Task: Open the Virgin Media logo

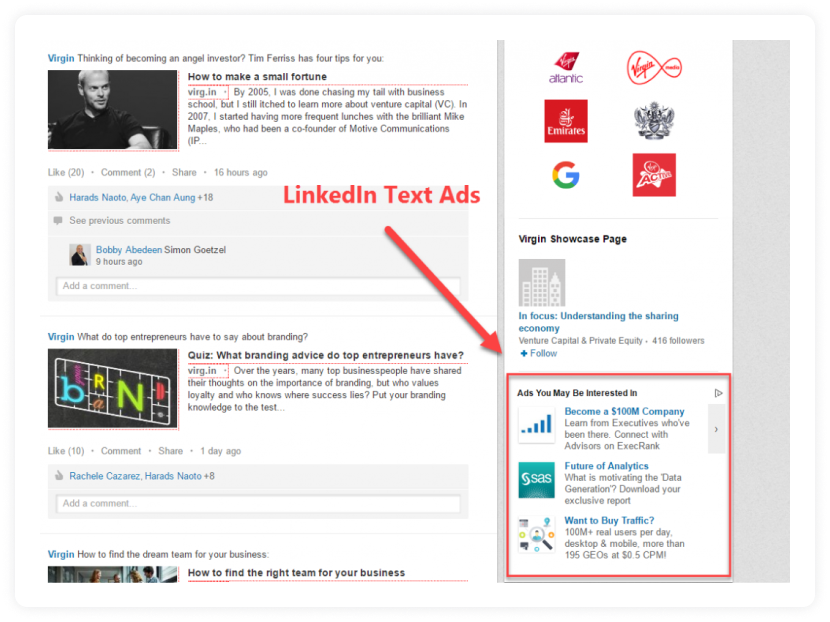Action: coord(654,68)
